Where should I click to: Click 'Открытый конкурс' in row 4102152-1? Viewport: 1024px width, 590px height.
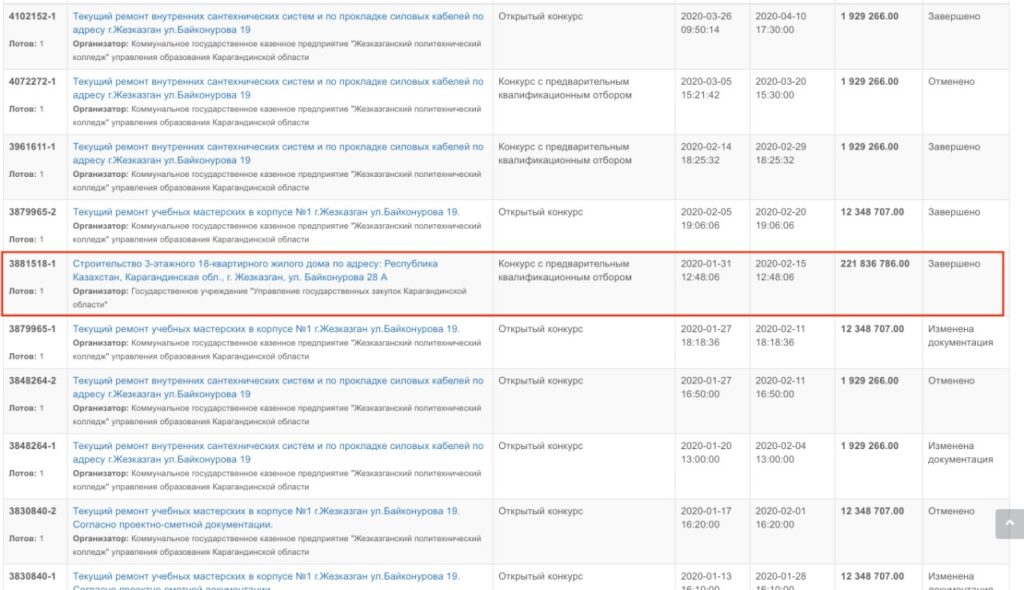click(541, 16)
